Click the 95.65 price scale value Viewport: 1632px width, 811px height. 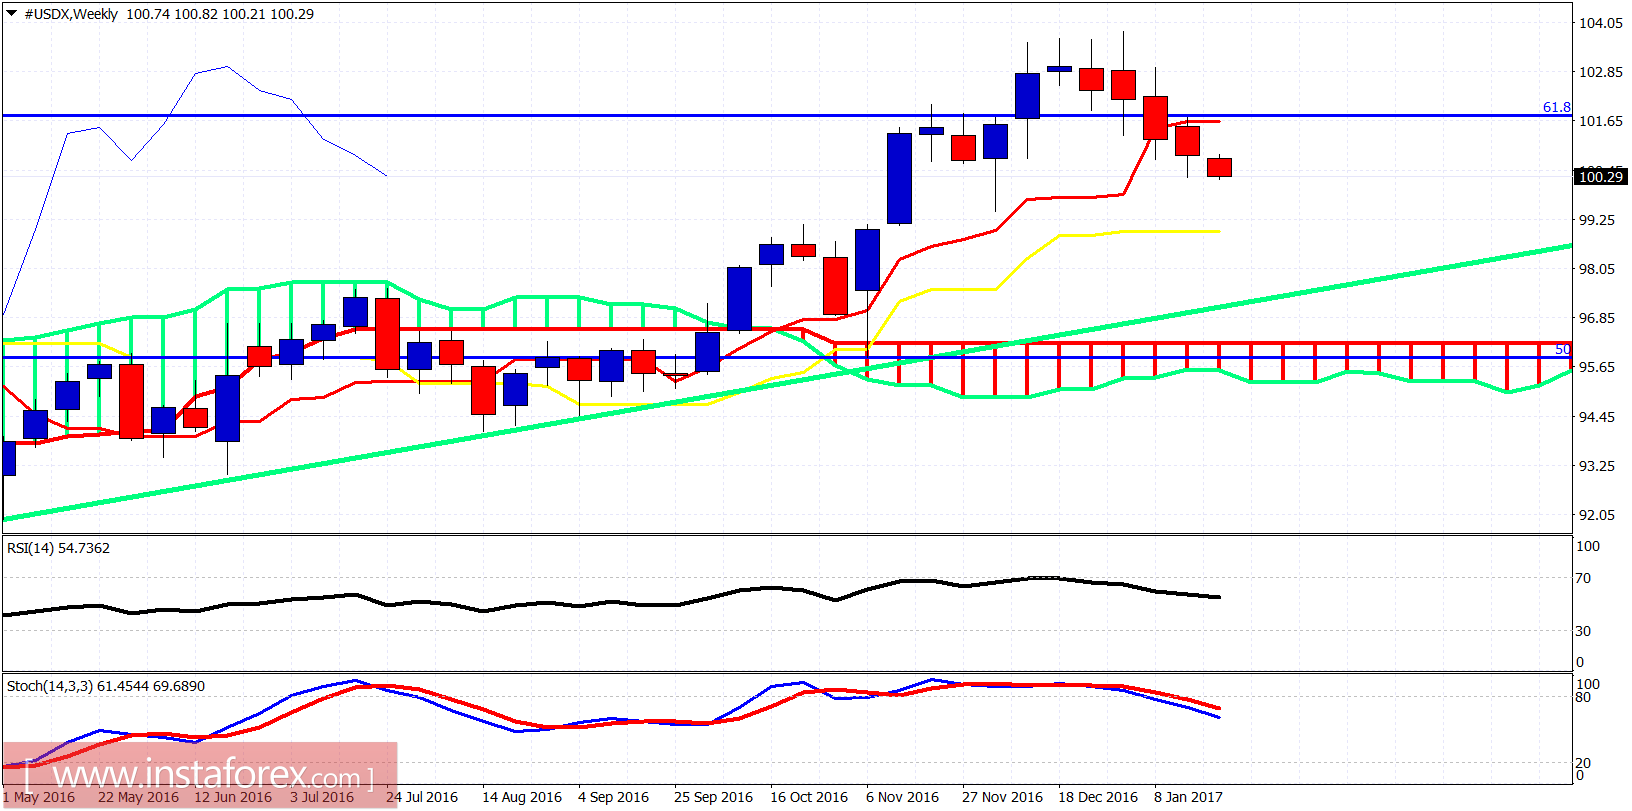(x=1597, y=367)
